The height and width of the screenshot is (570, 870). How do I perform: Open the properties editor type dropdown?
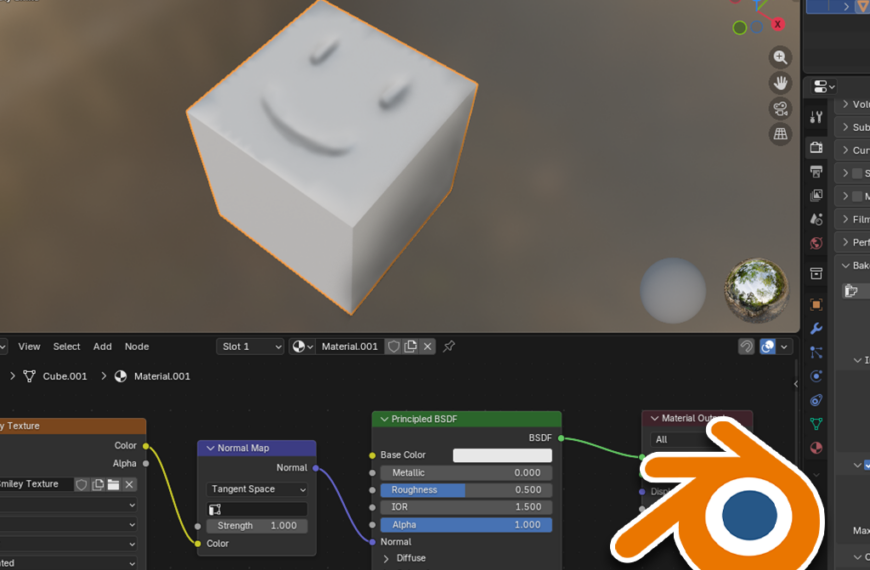pyautogui.click(x=824, y=87)
